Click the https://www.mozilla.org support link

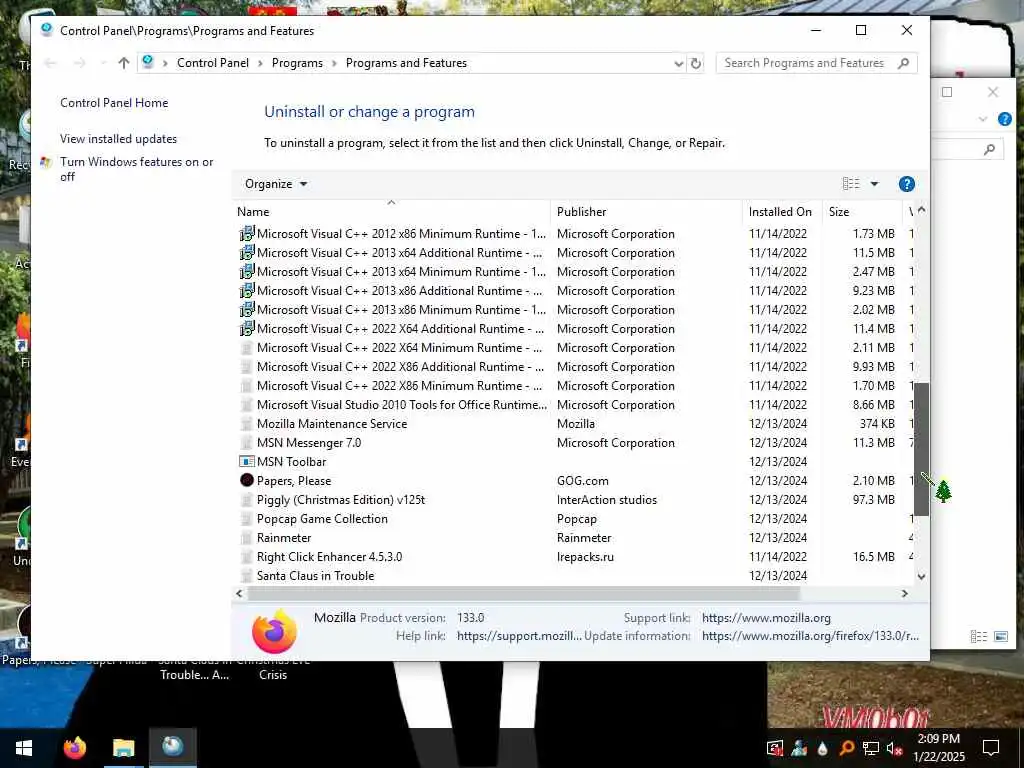766,618
